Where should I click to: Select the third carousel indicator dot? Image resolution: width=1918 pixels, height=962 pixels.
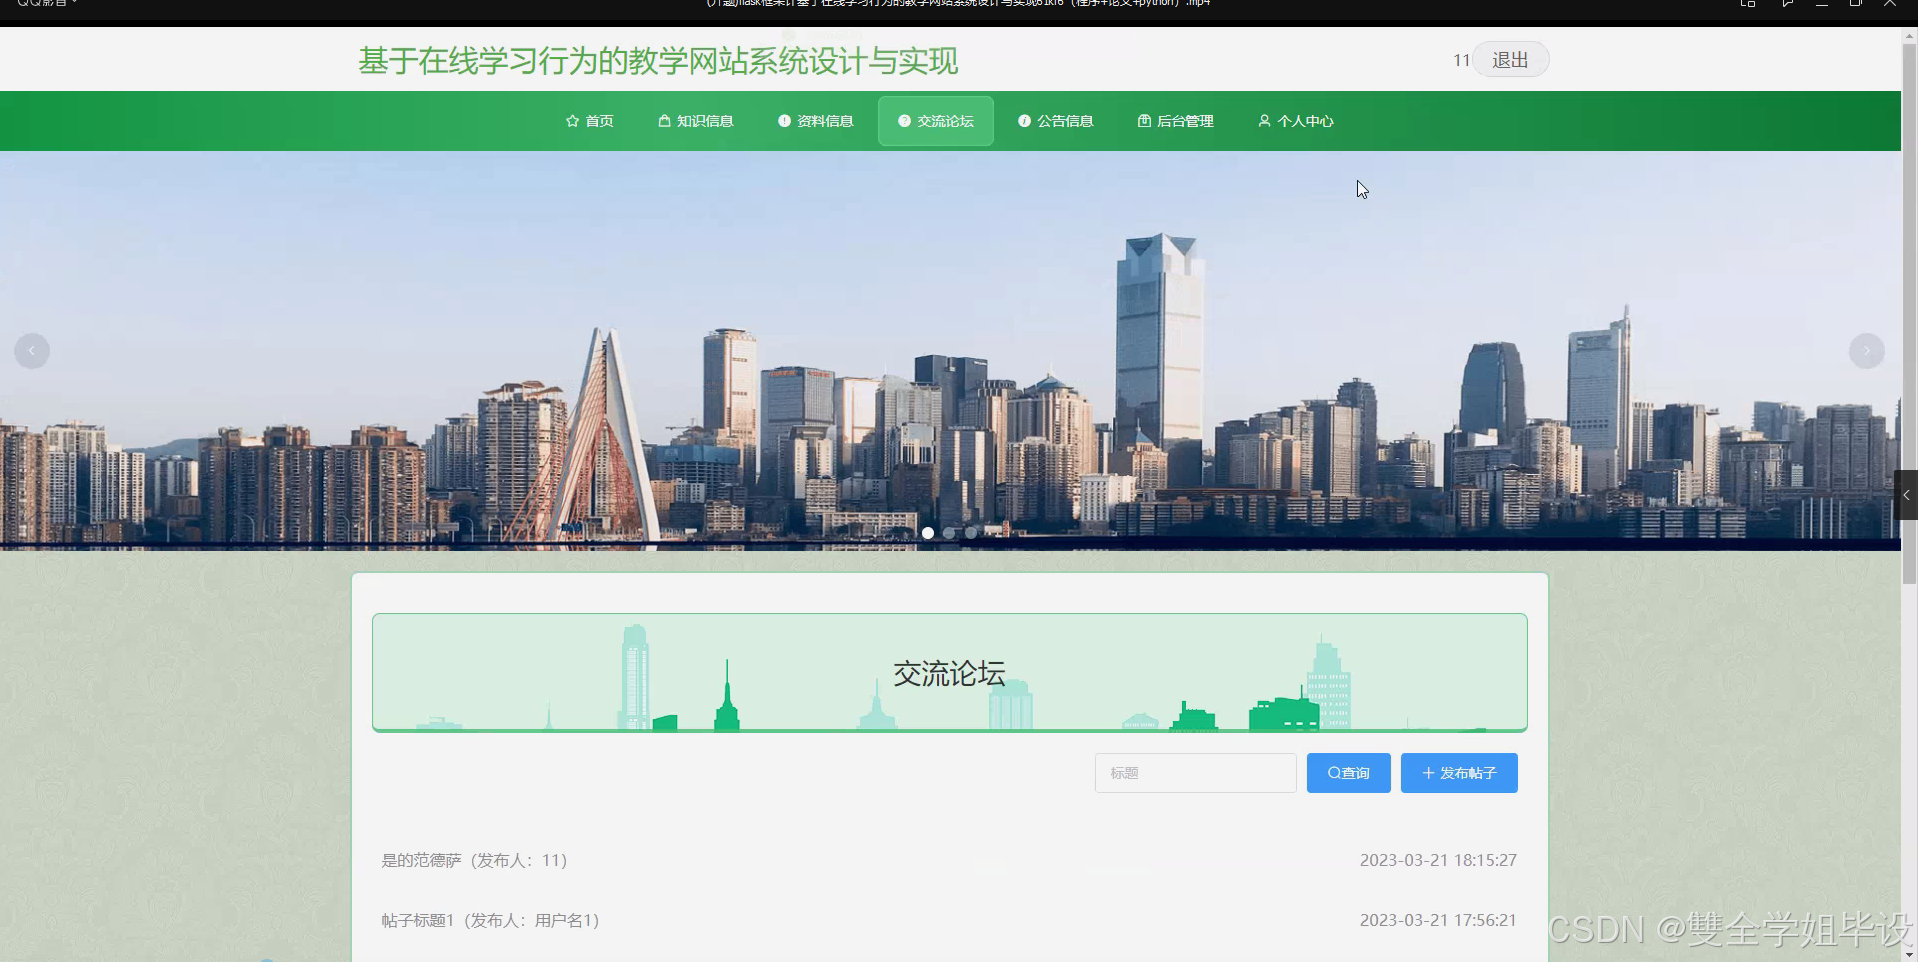tap(971, 532)
